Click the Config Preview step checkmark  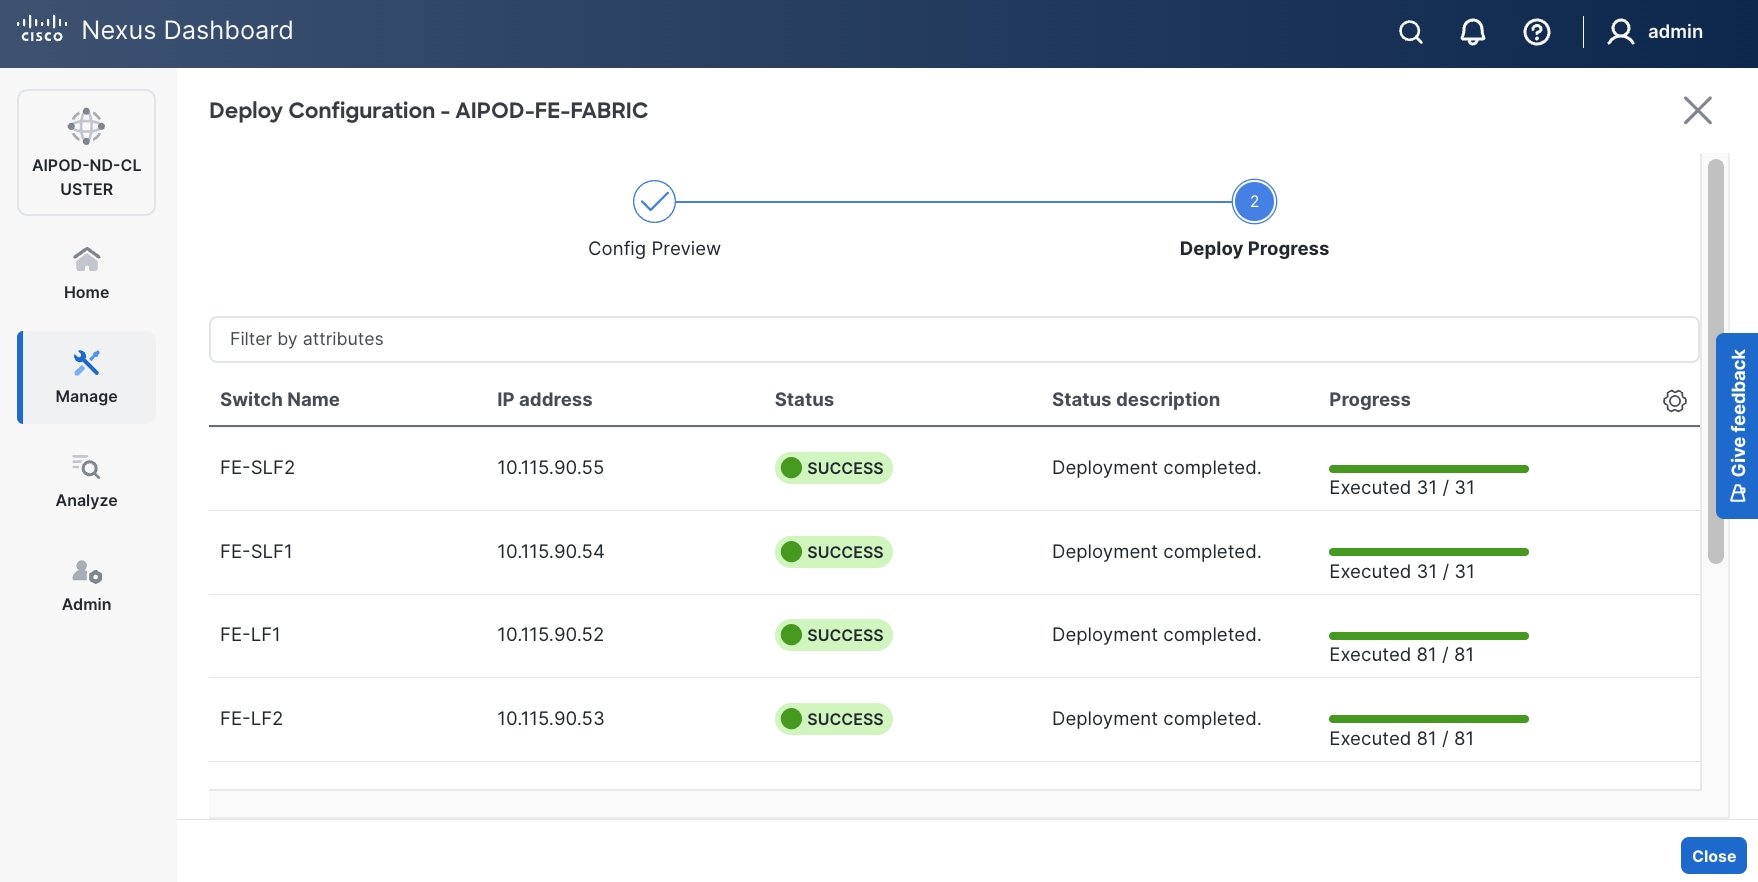[x=654, y=202]
